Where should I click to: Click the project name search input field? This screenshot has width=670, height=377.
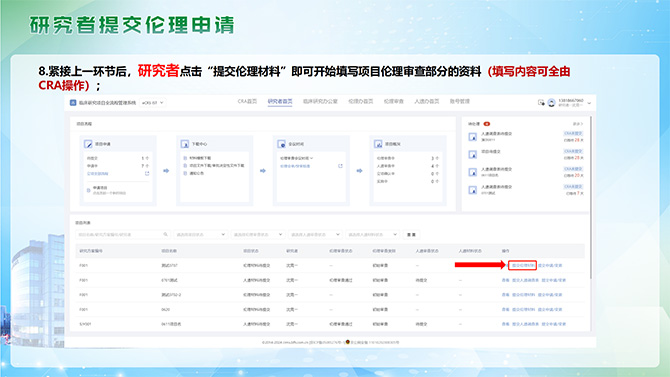(123, 235)
